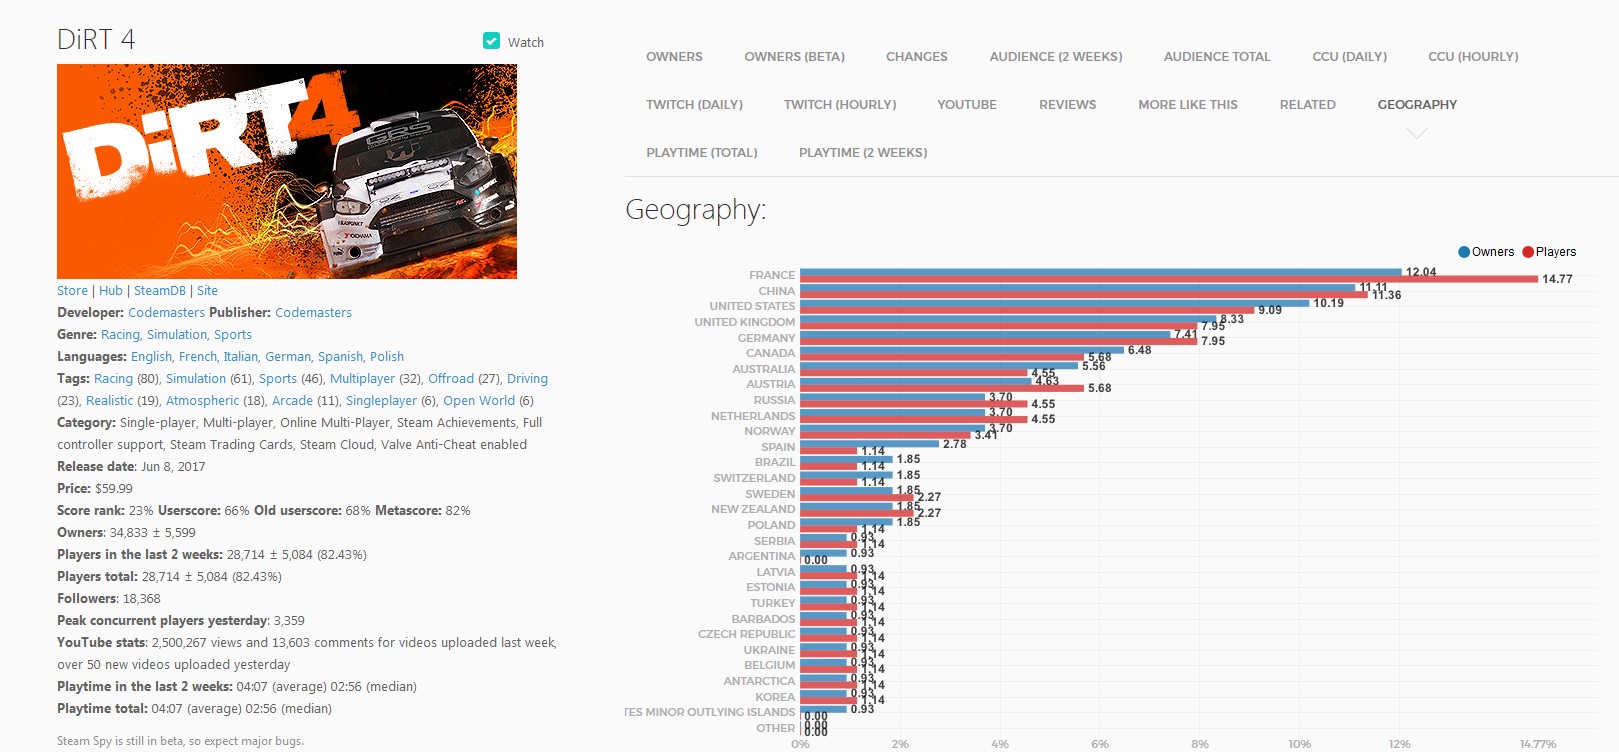Toggle the Players legend series
The height and width of the screenshot is (752, 1619).
click(x=1549, y=252)
